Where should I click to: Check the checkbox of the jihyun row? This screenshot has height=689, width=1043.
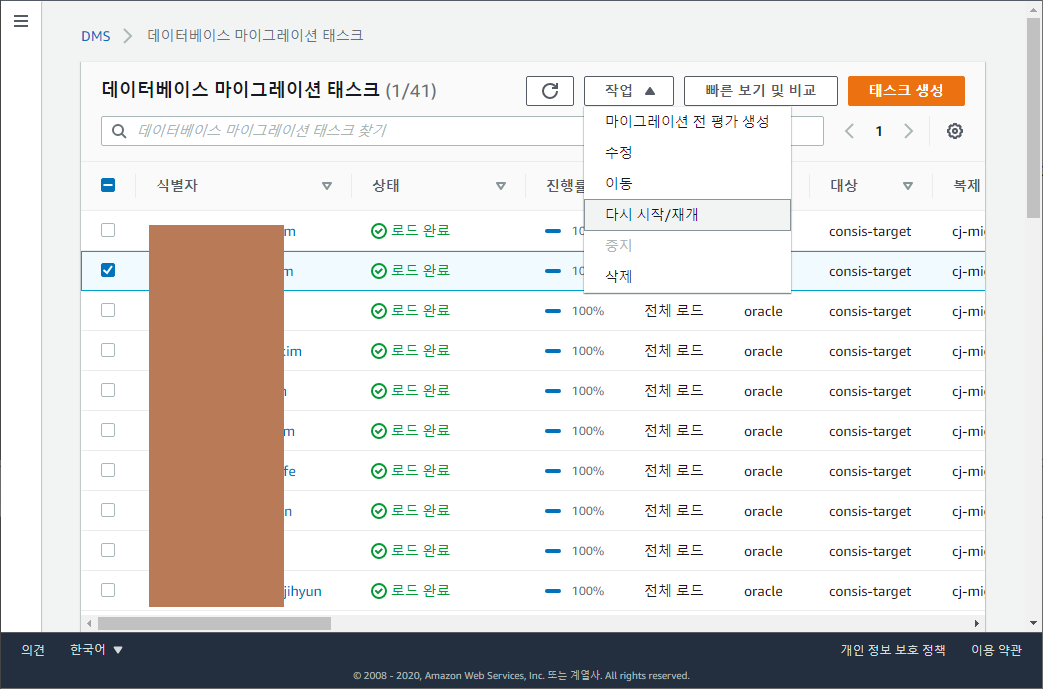pyautogui.click(x=108, y=590)
